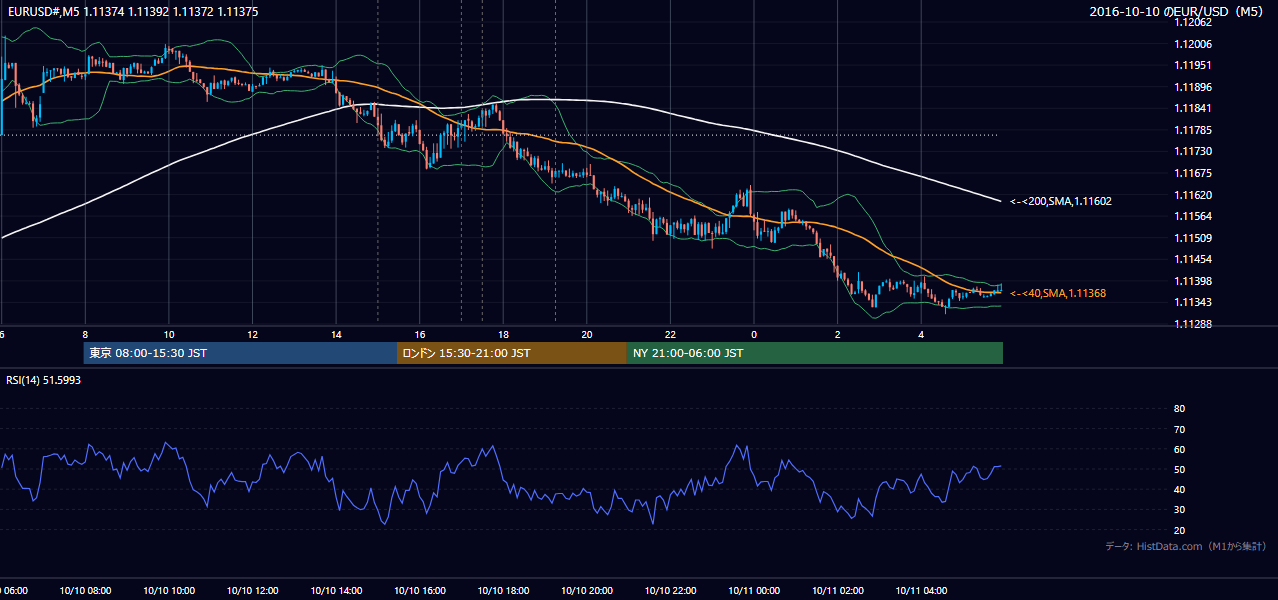
Task: Click the 10/10 10:00 time label
Action: [x=169, y=591]
